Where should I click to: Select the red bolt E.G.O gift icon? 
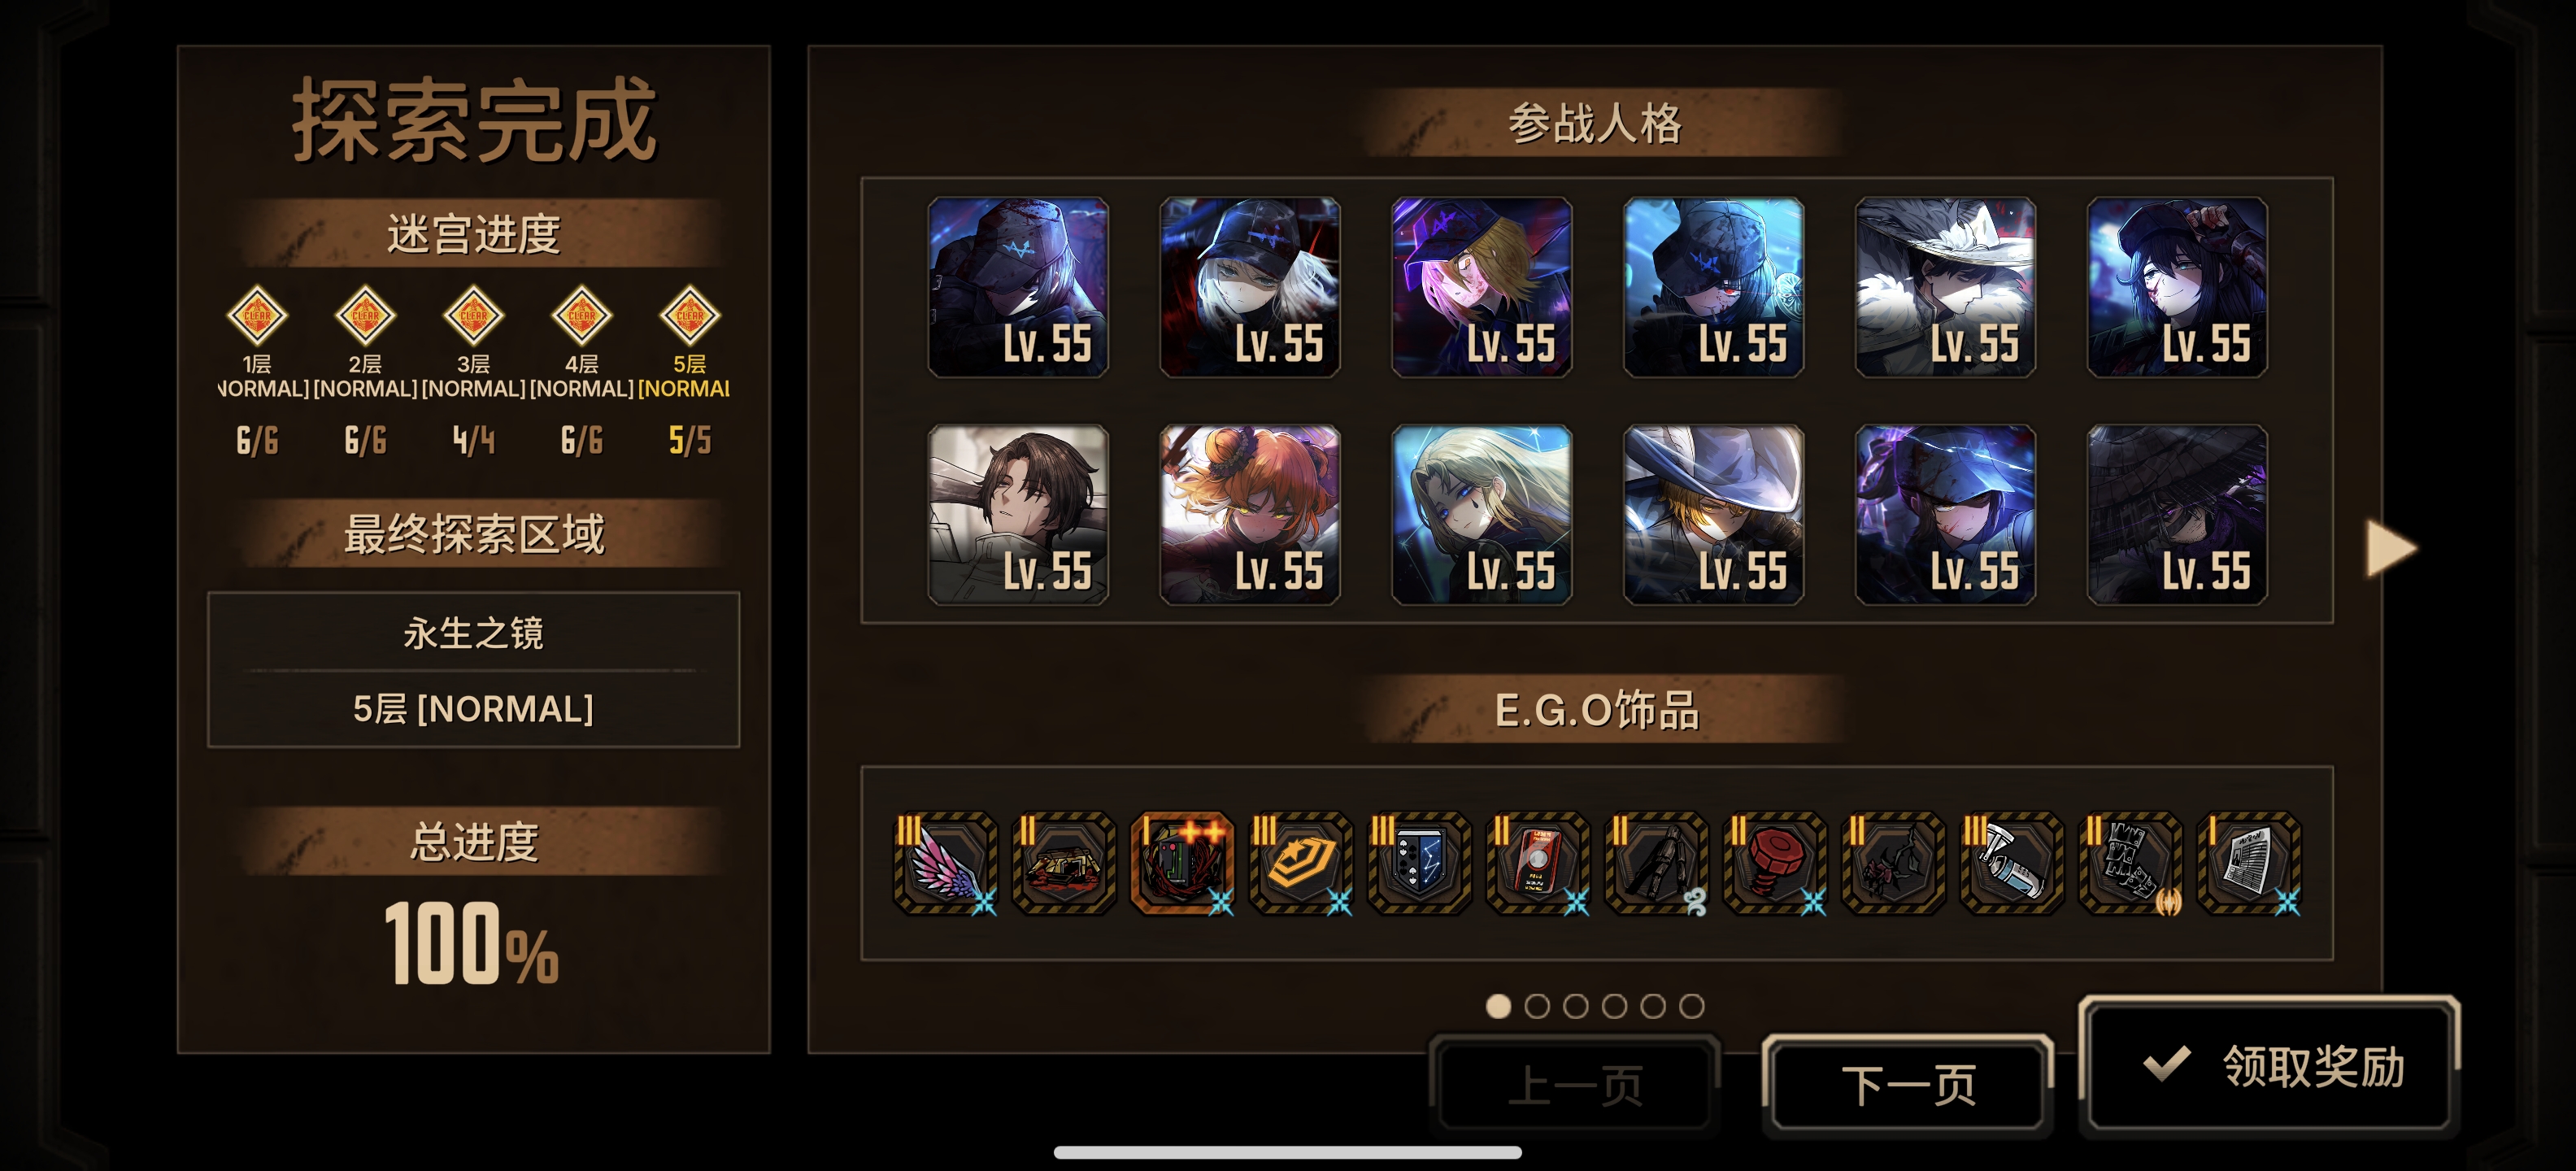coord(1776,863)
